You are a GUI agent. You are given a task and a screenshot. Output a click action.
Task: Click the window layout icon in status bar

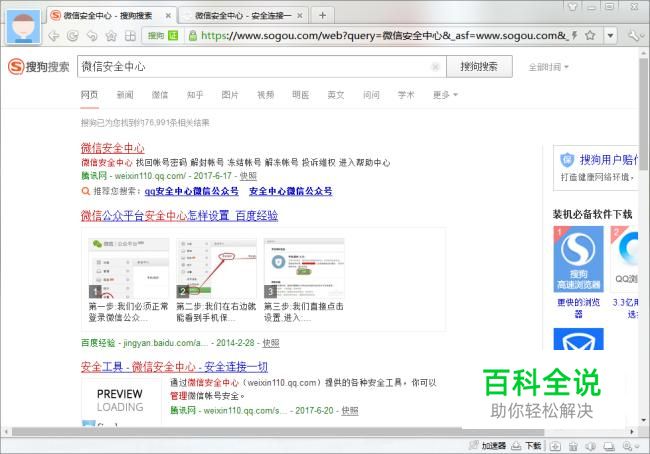point(609,447)
